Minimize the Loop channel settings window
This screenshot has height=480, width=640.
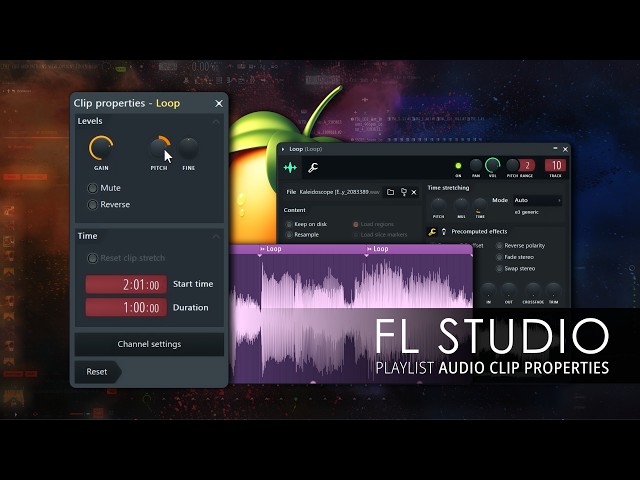(555, 149)
